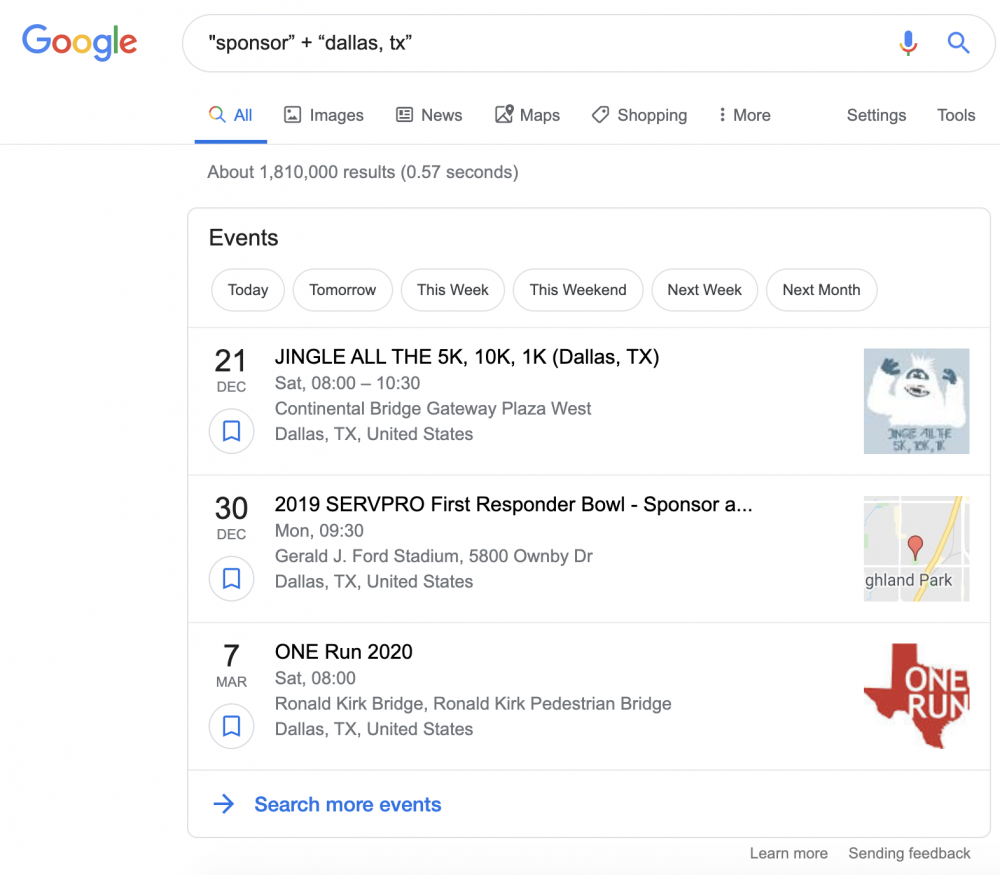Viewport: 1000px width, 875px height.
Task: Switch to the Images tab
Action: (324, 115)
